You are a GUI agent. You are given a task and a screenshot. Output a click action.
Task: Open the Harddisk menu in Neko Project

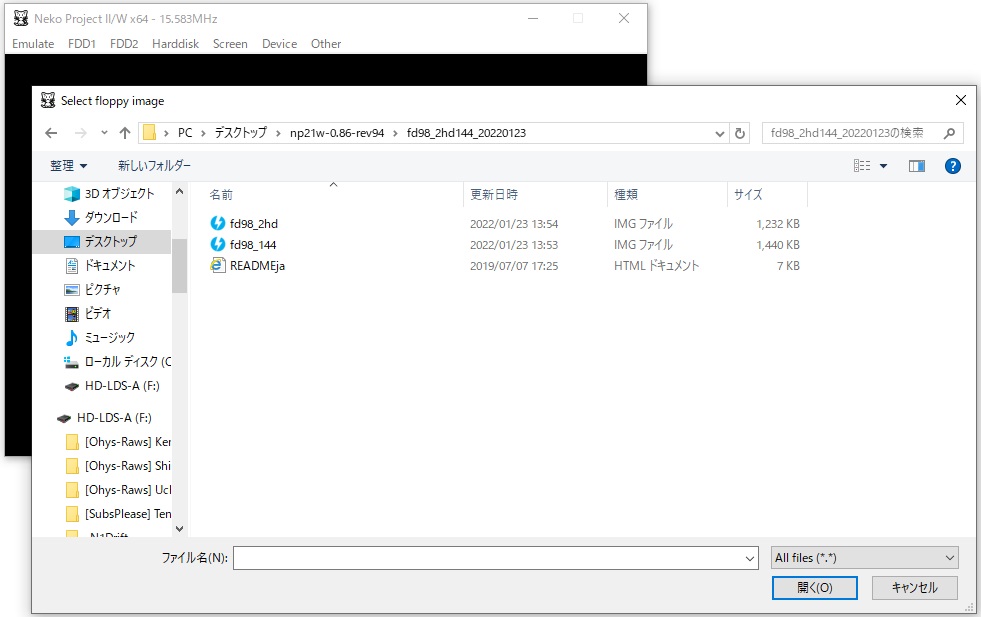pyautogui.click(x=175, y=44)
